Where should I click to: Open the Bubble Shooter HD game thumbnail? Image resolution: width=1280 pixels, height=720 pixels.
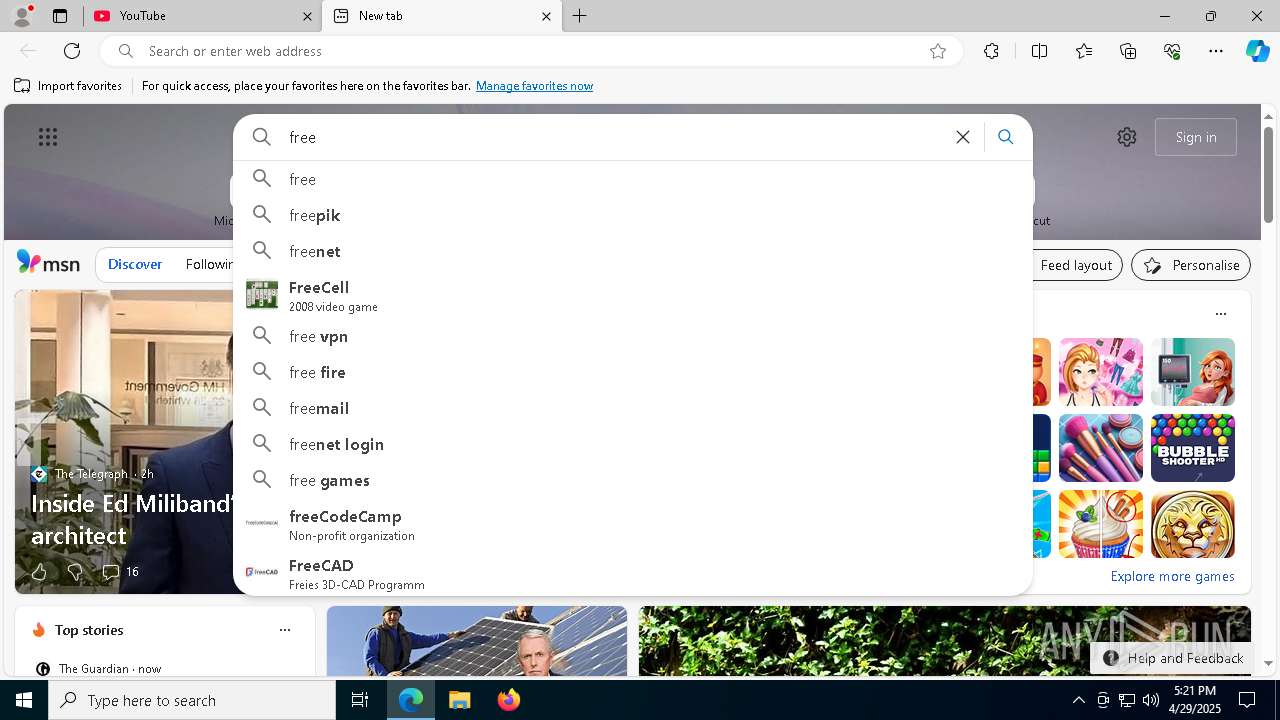point(1193,448)
